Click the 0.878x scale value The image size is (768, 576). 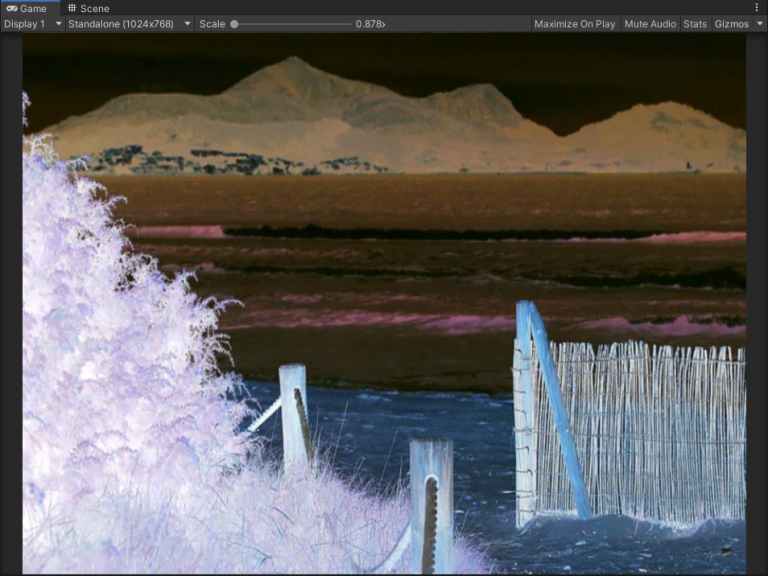(x=370, y=24)
